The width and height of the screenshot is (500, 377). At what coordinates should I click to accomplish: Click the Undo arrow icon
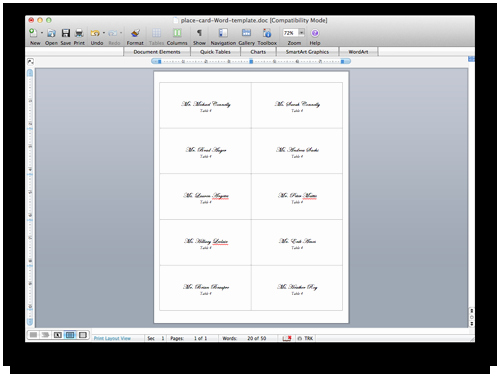coord(95,33)
